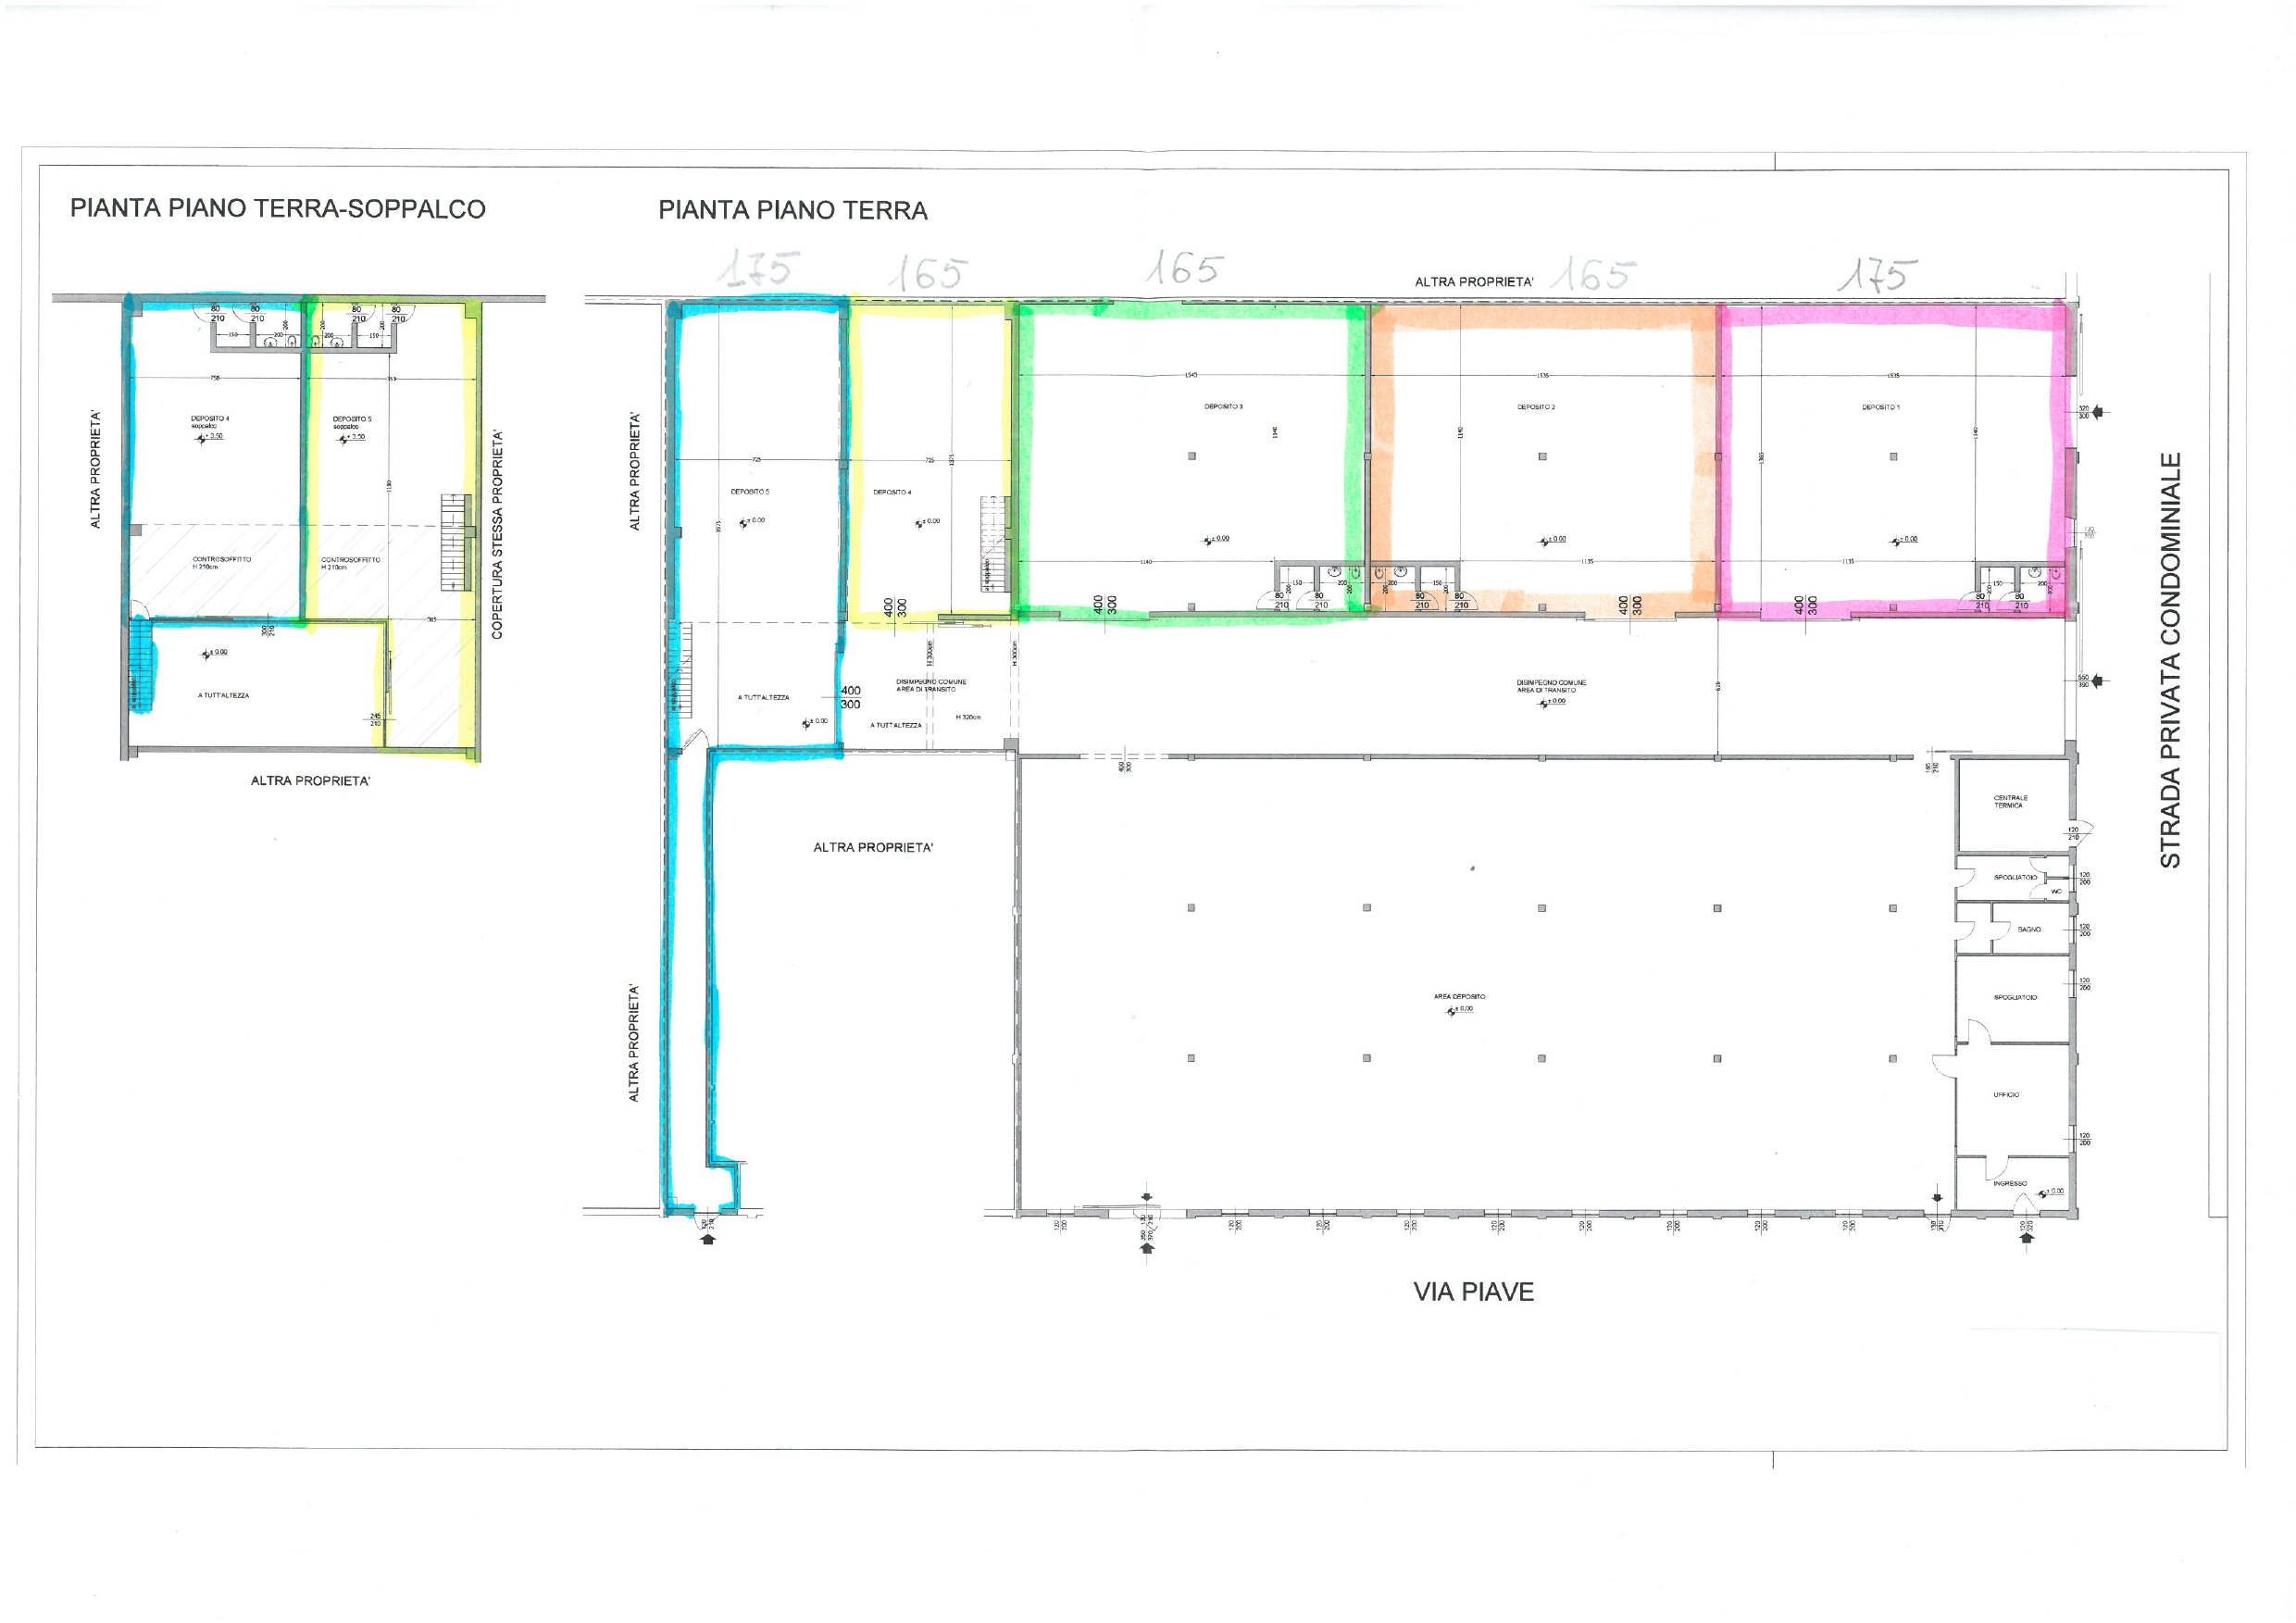Select ALTRA PROPRIETA' label beneath the soppalco plan

(310, 781)
